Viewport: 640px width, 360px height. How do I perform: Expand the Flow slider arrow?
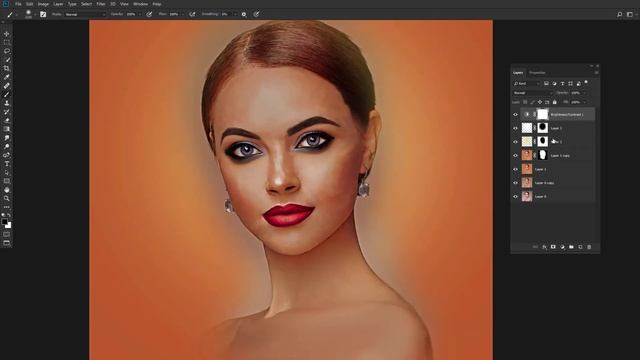tap(182, 14)
